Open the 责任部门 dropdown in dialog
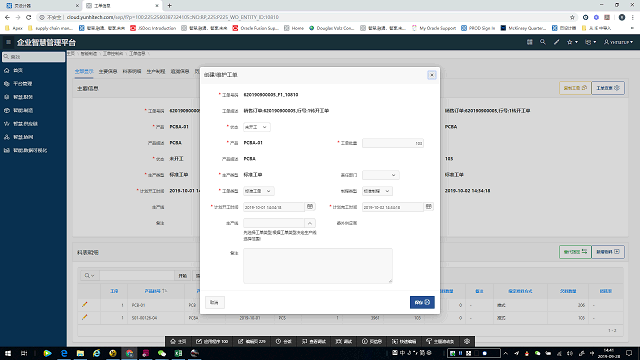The image size is (640, 360). (x=380, y=175)
